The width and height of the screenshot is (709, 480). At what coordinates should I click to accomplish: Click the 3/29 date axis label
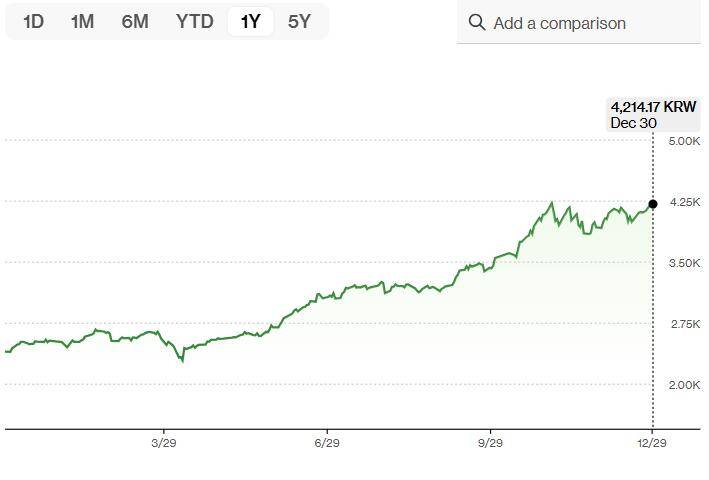[x=163, y=442]
